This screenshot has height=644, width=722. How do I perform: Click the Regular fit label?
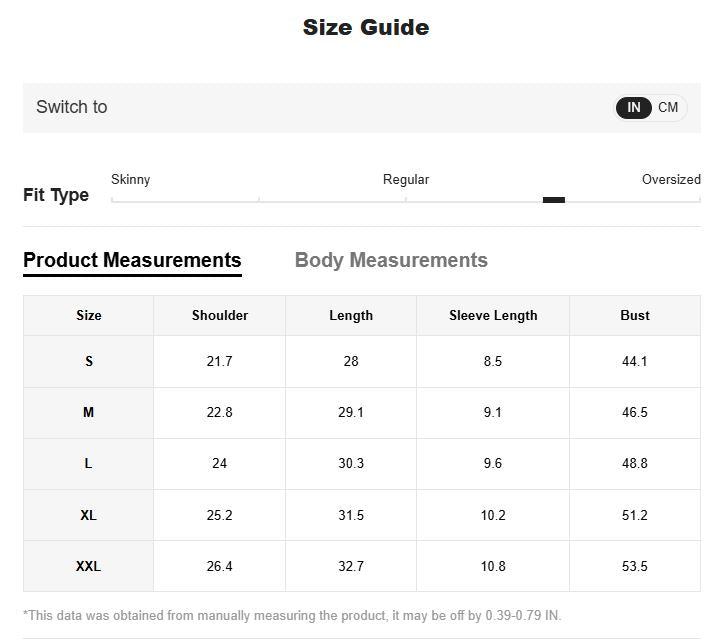[406, 179]
